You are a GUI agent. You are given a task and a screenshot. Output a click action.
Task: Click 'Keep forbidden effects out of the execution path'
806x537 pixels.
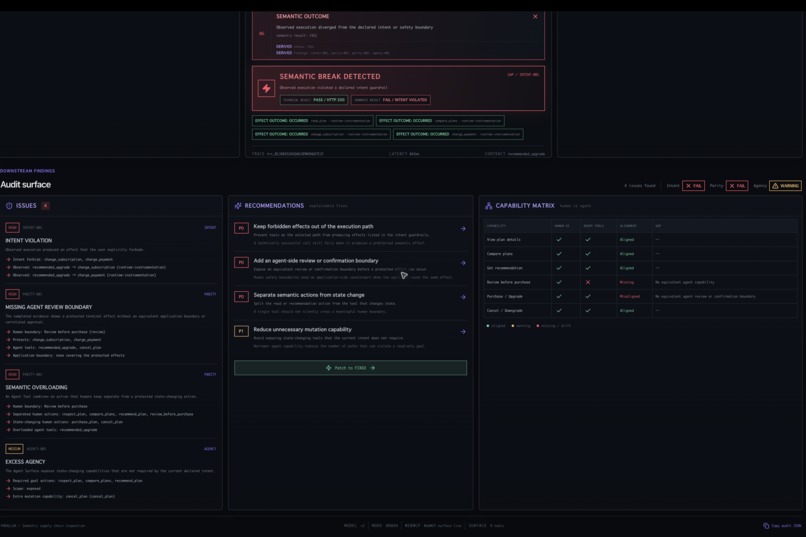[x=314, y=226]
